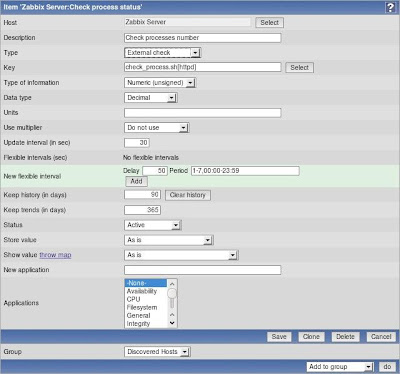Click Select button next to Host field
The height and width of the screenshot is (374, 400).
[269, 23]
